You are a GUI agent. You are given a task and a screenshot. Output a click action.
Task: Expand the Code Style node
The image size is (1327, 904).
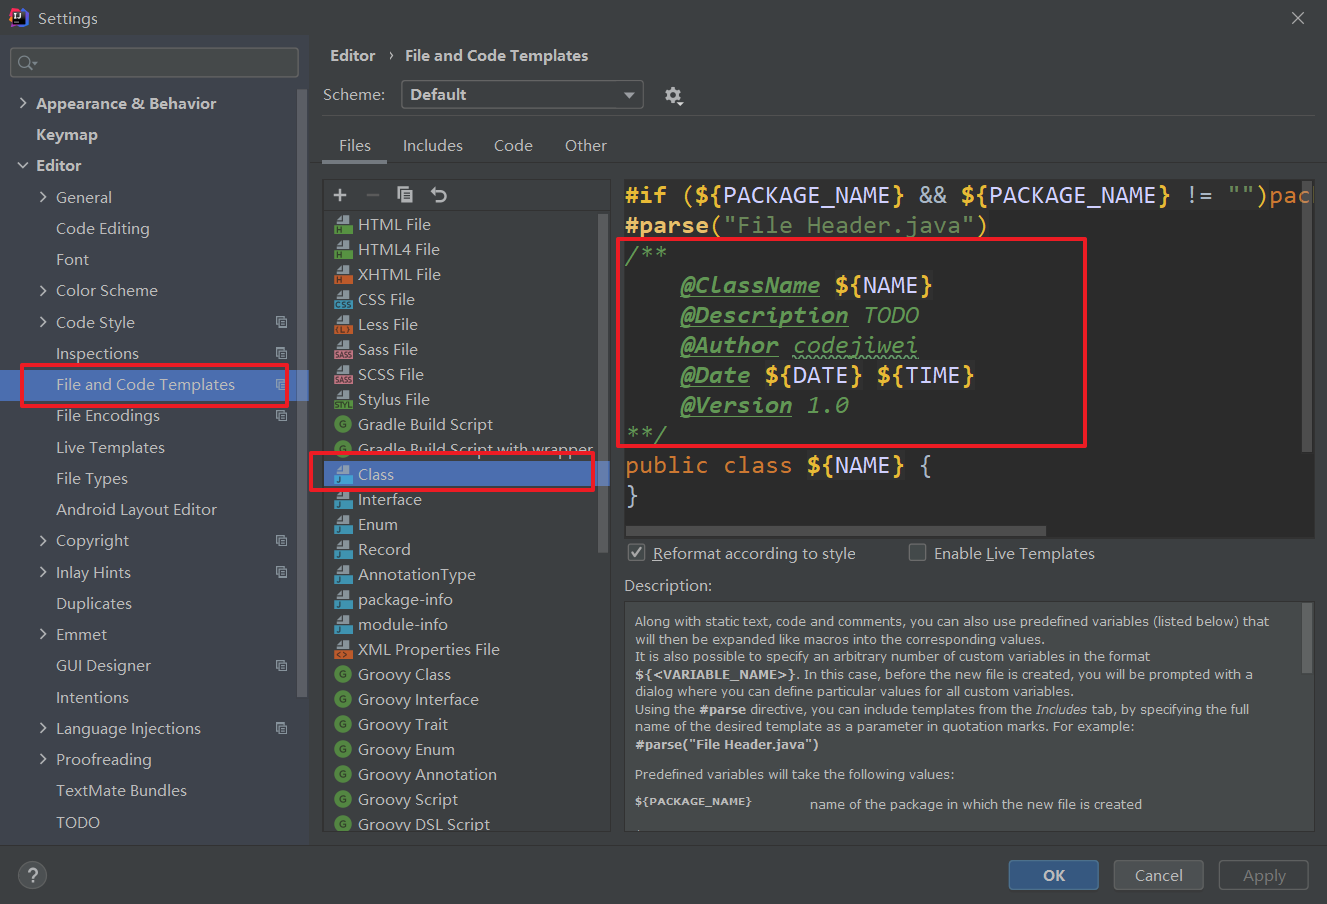43,322
